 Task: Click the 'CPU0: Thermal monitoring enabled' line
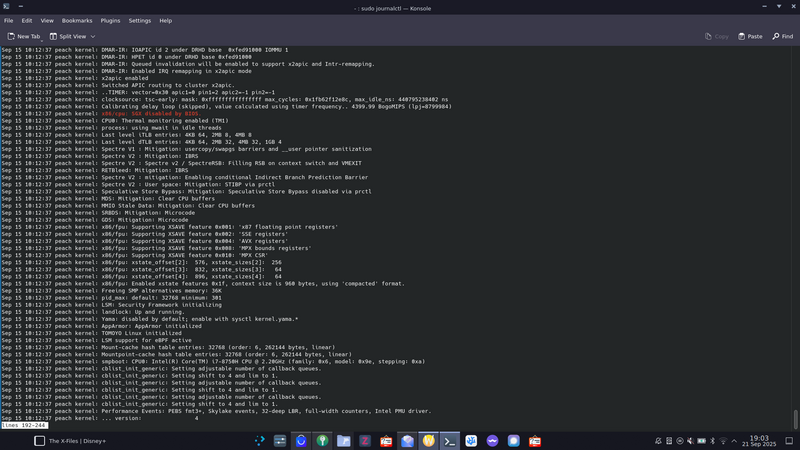coord(165,121)
